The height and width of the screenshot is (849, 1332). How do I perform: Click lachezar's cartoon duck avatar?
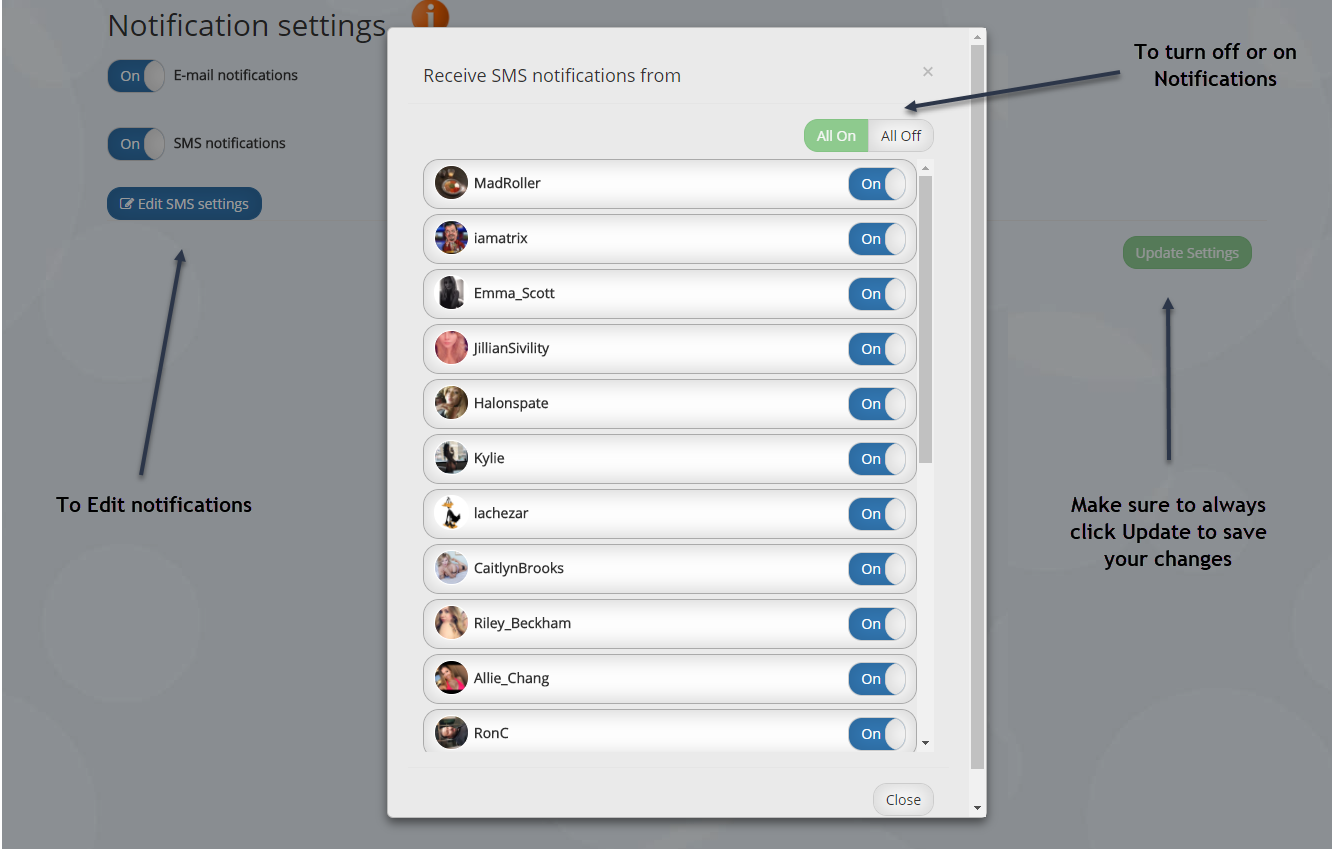(452, 513)
